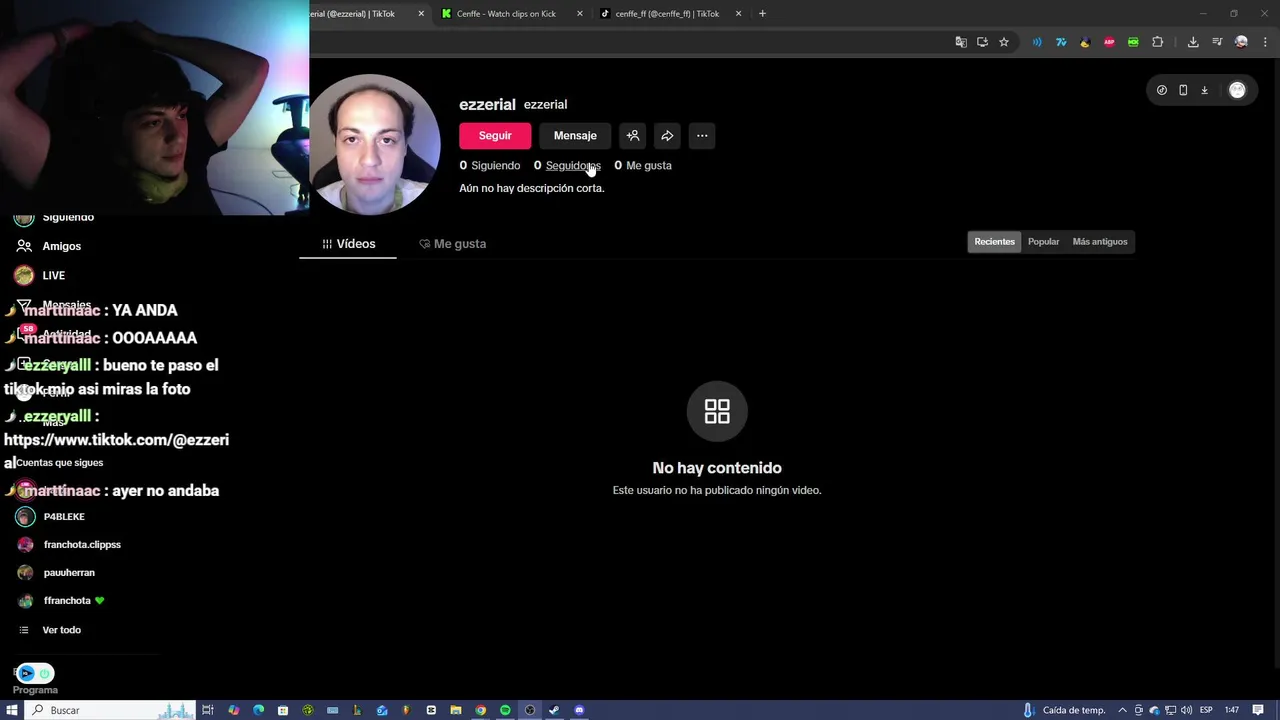The height and width of the screenshot is (720, 1280).
Task: Select the Más antiguos sort option
Action: tap(1100, 242)
